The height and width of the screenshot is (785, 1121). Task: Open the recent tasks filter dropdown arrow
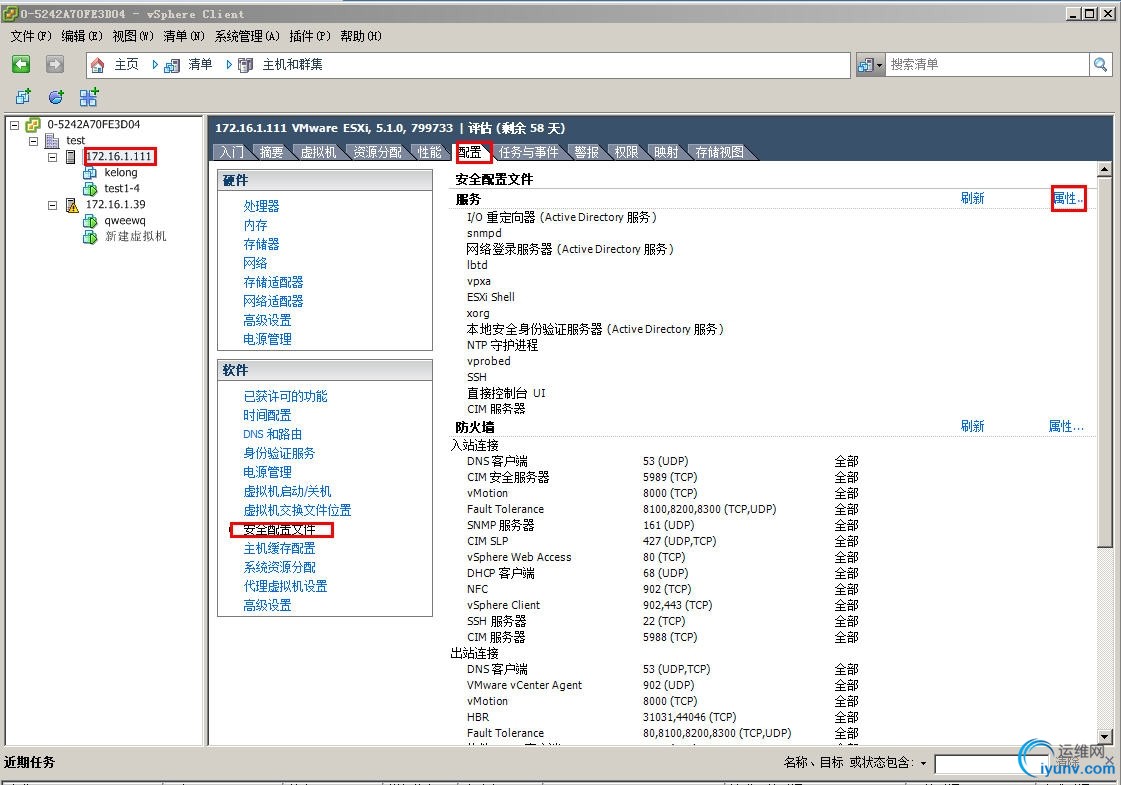[923, 764]
